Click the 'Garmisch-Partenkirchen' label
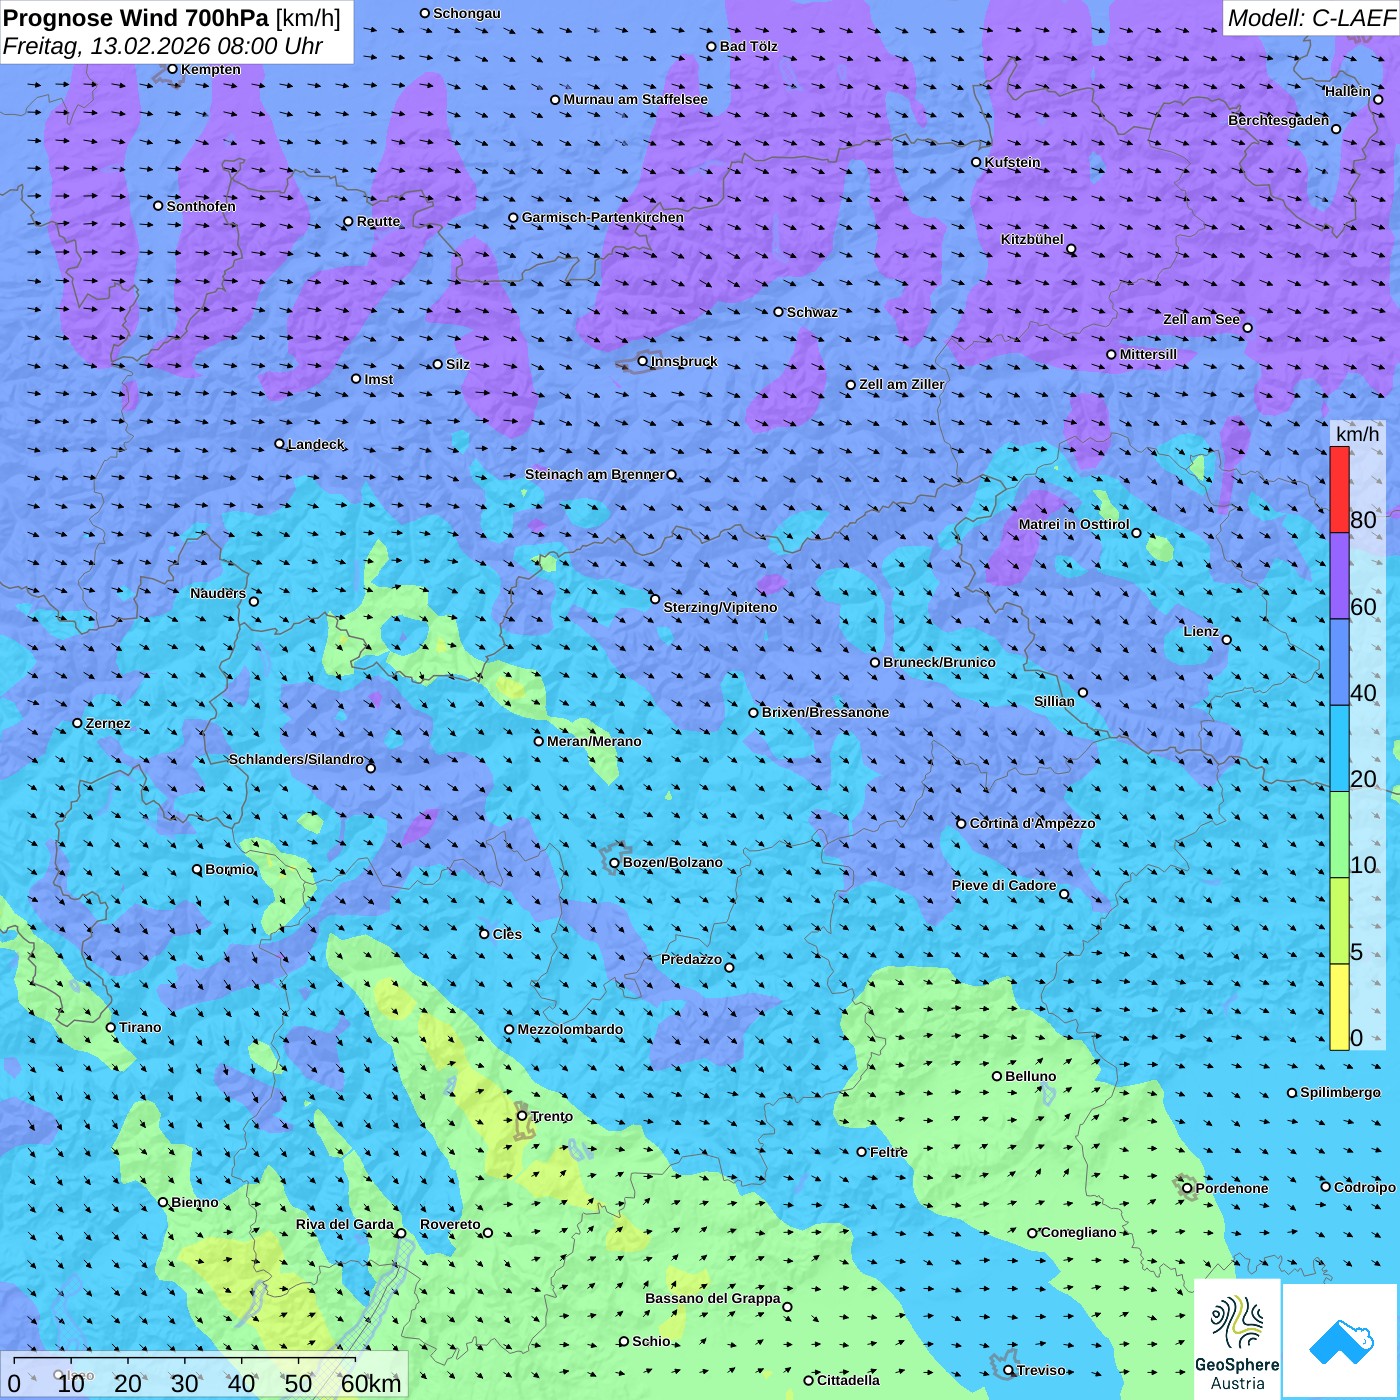Viewport: 1400px width, 1400px height. tap(603, 217)
